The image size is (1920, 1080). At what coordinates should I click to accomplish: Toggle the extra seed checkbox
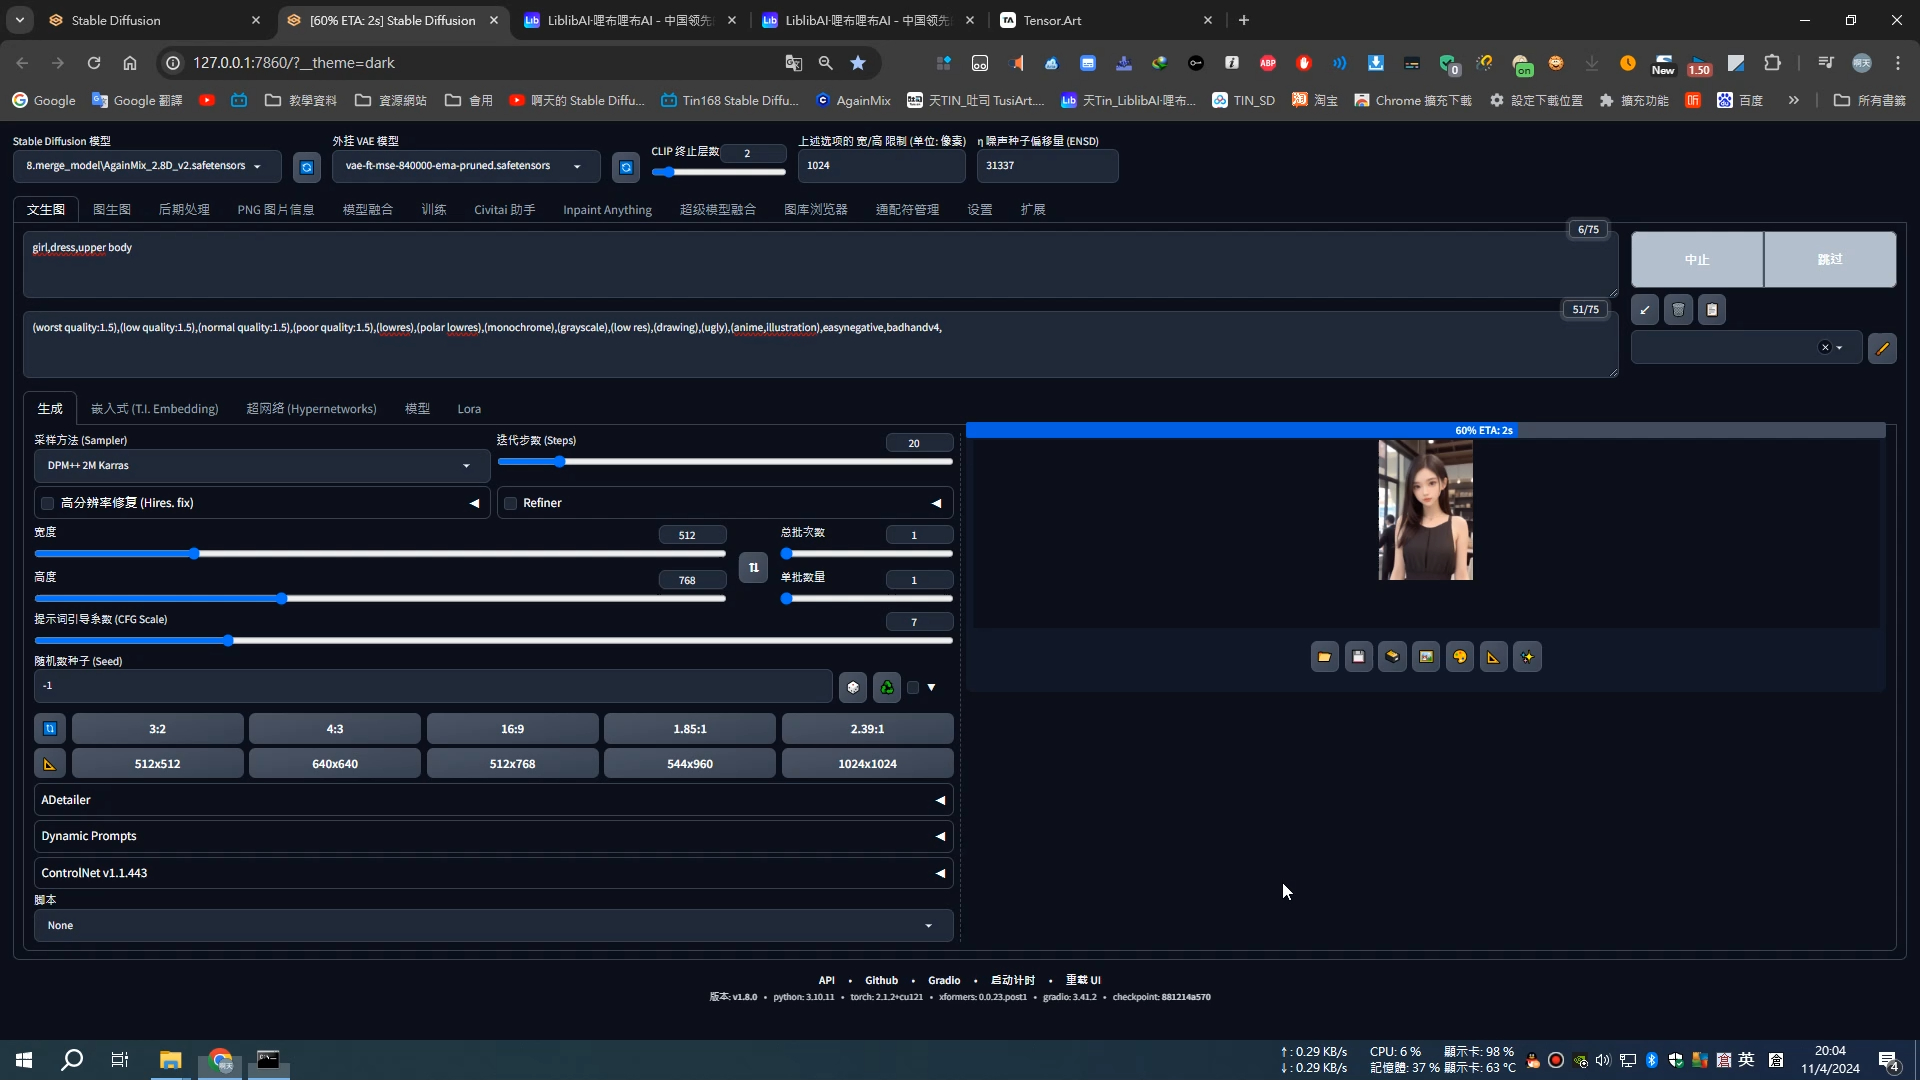point(913,687)
